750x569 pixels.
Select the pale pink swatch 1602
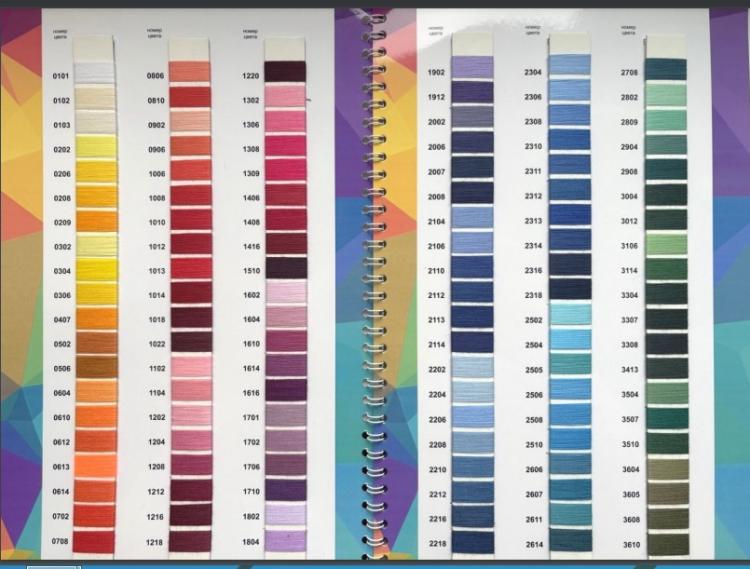click(286, 293)
